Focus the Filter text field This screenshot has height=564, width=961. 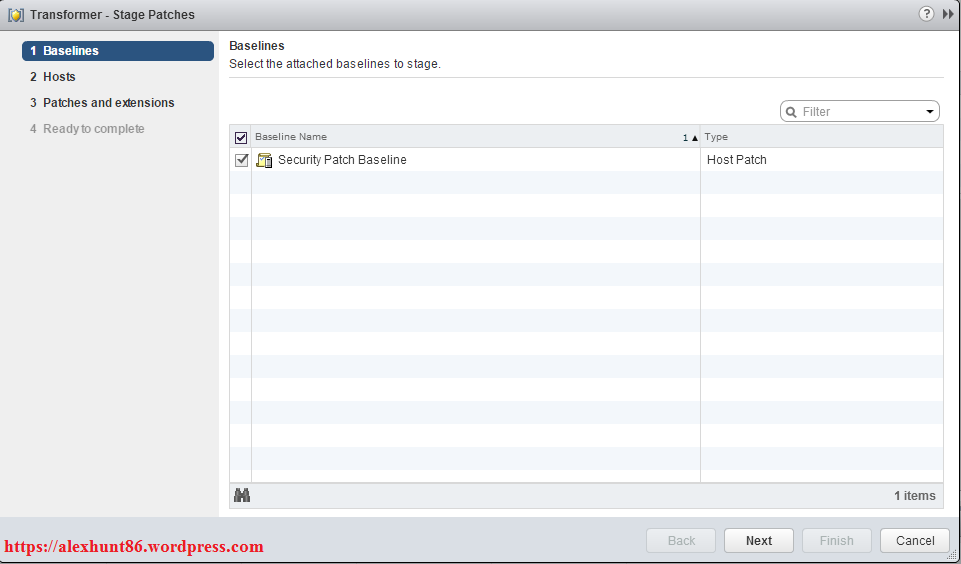(x=860, y=112)
